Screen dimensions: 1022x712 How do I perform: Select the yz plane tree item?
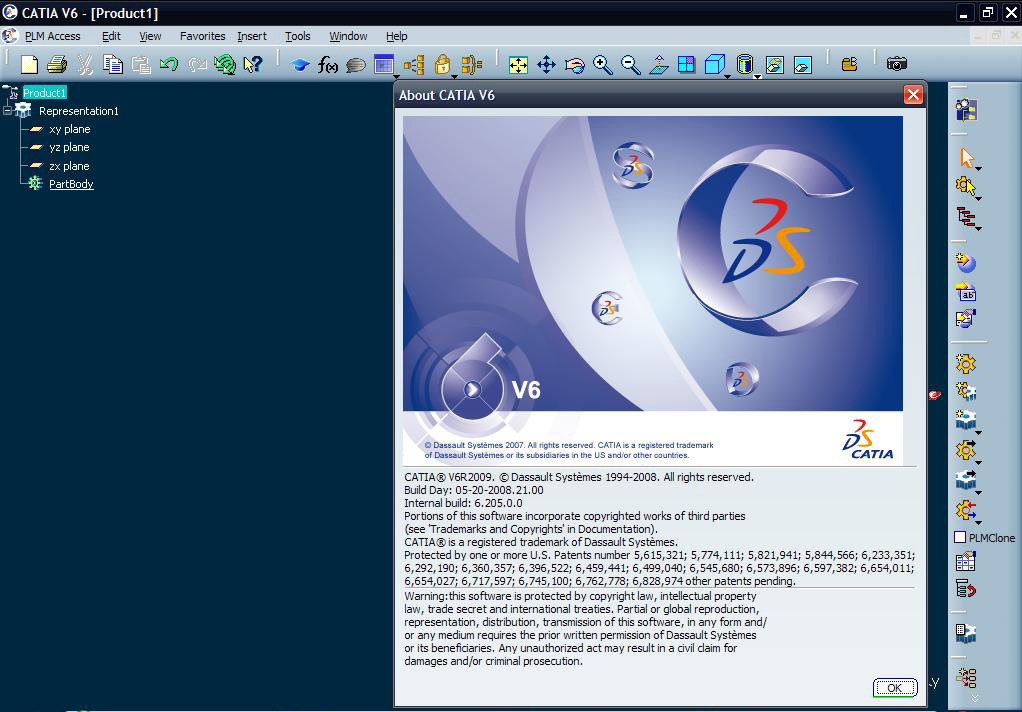click(69, 147)
